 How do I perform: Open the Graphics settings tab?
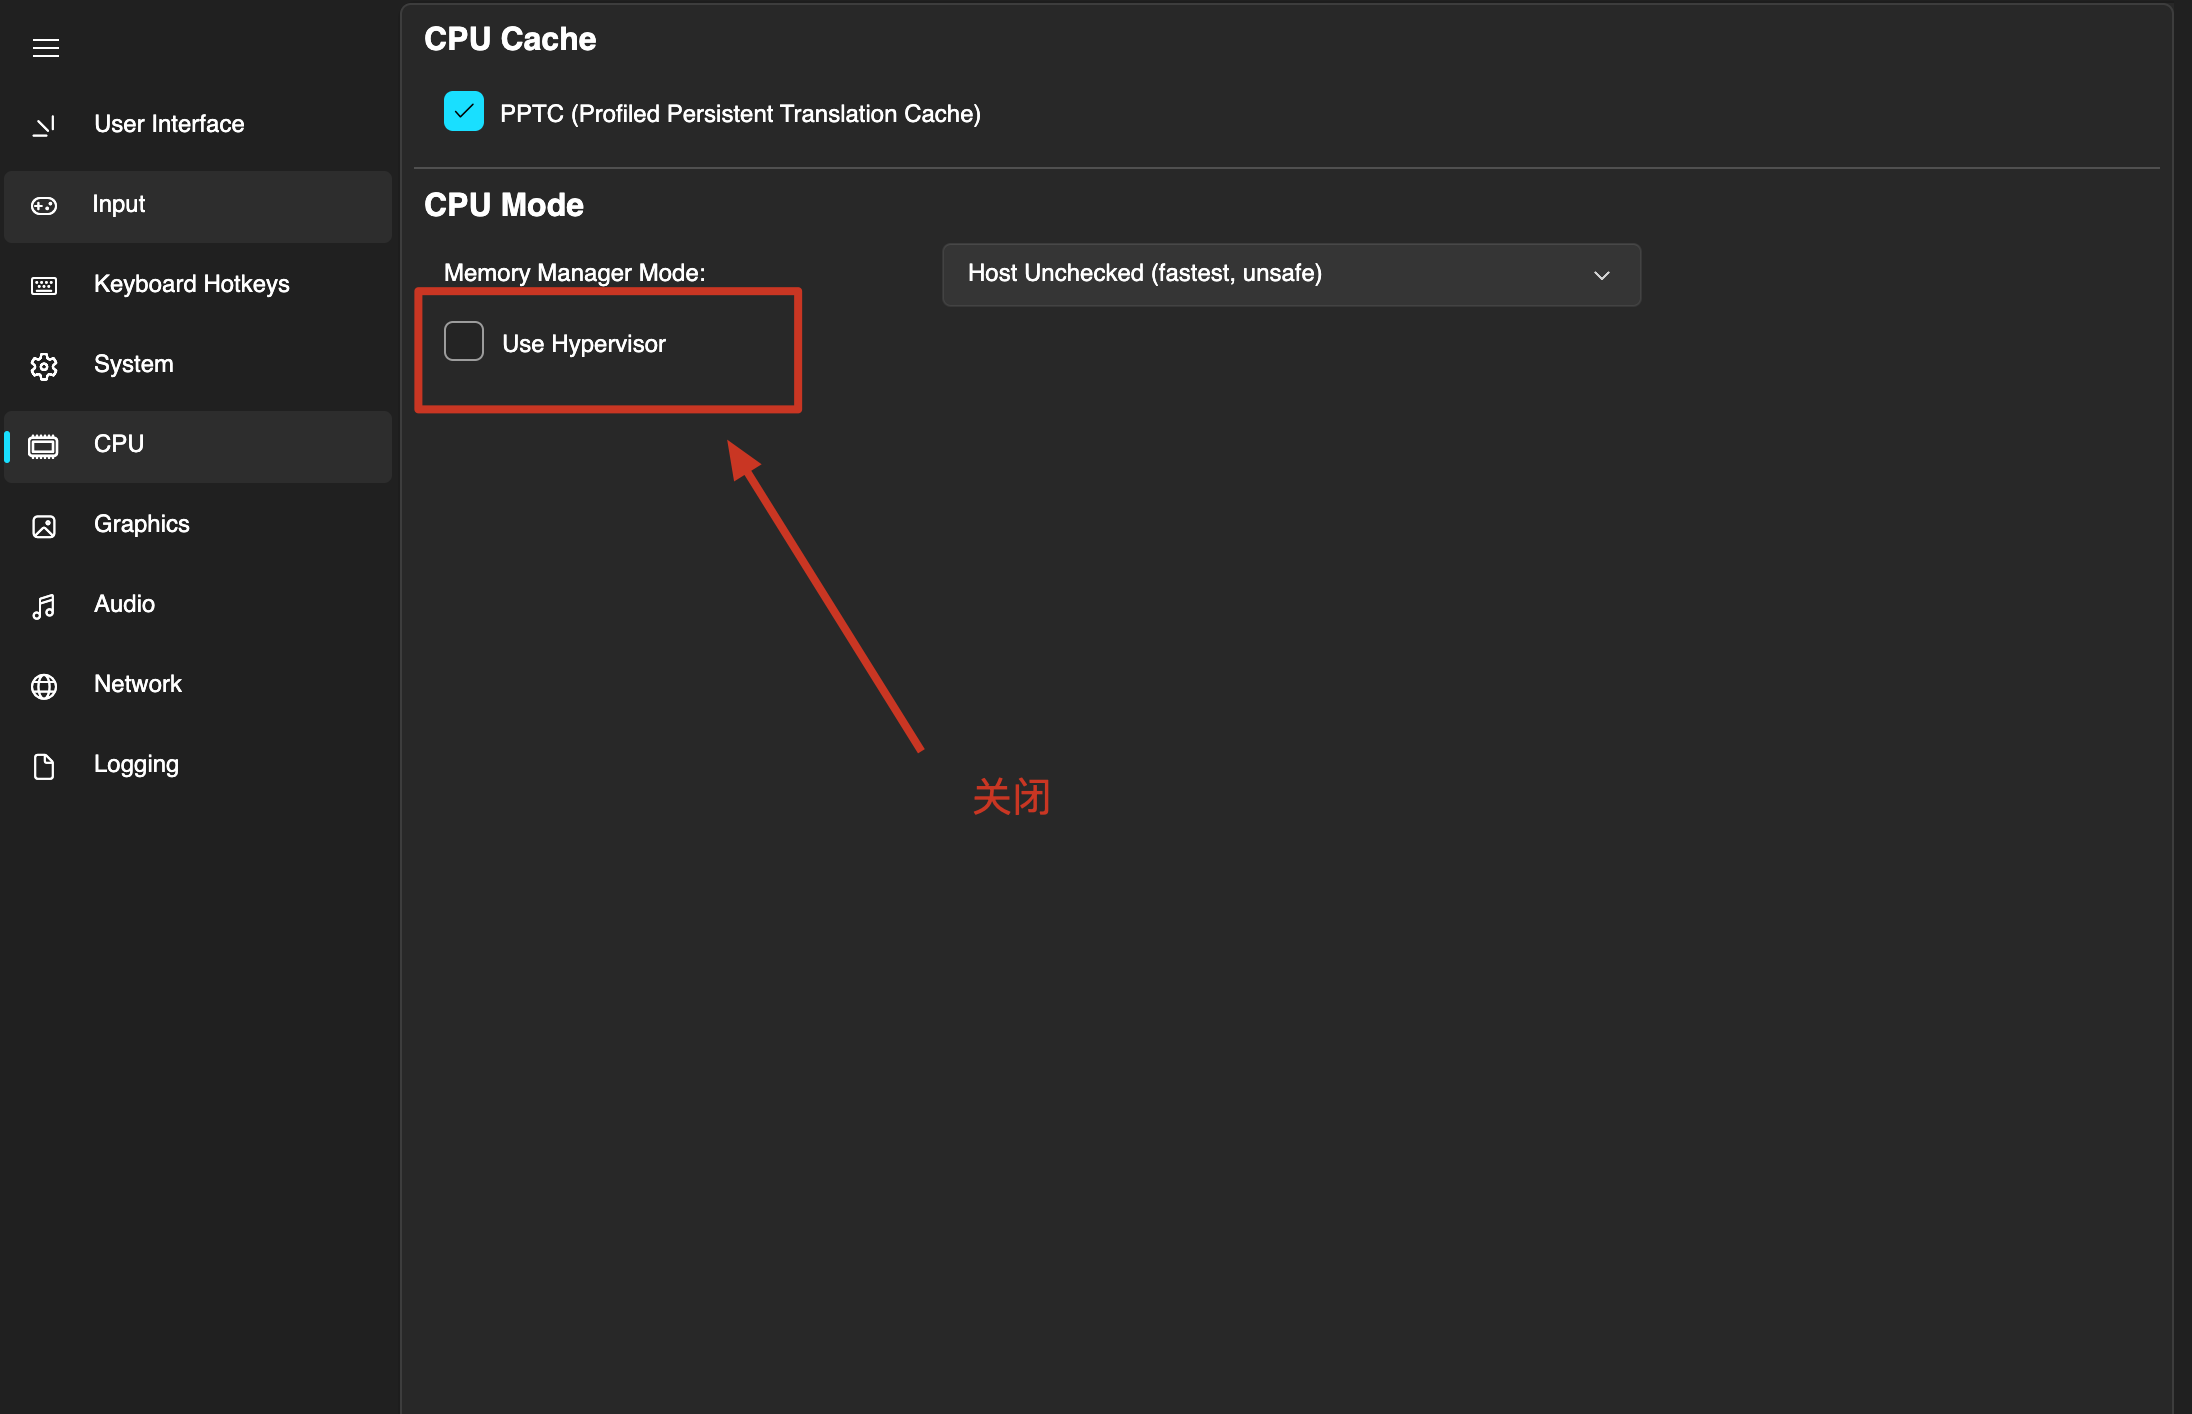coord(141,524)
